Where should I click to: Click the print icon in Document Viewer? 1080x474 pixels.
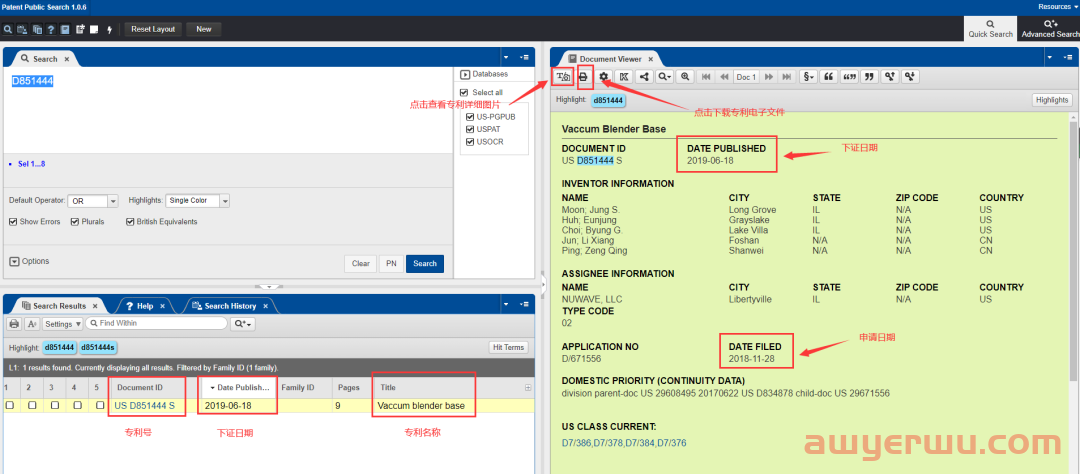point(583,76)
